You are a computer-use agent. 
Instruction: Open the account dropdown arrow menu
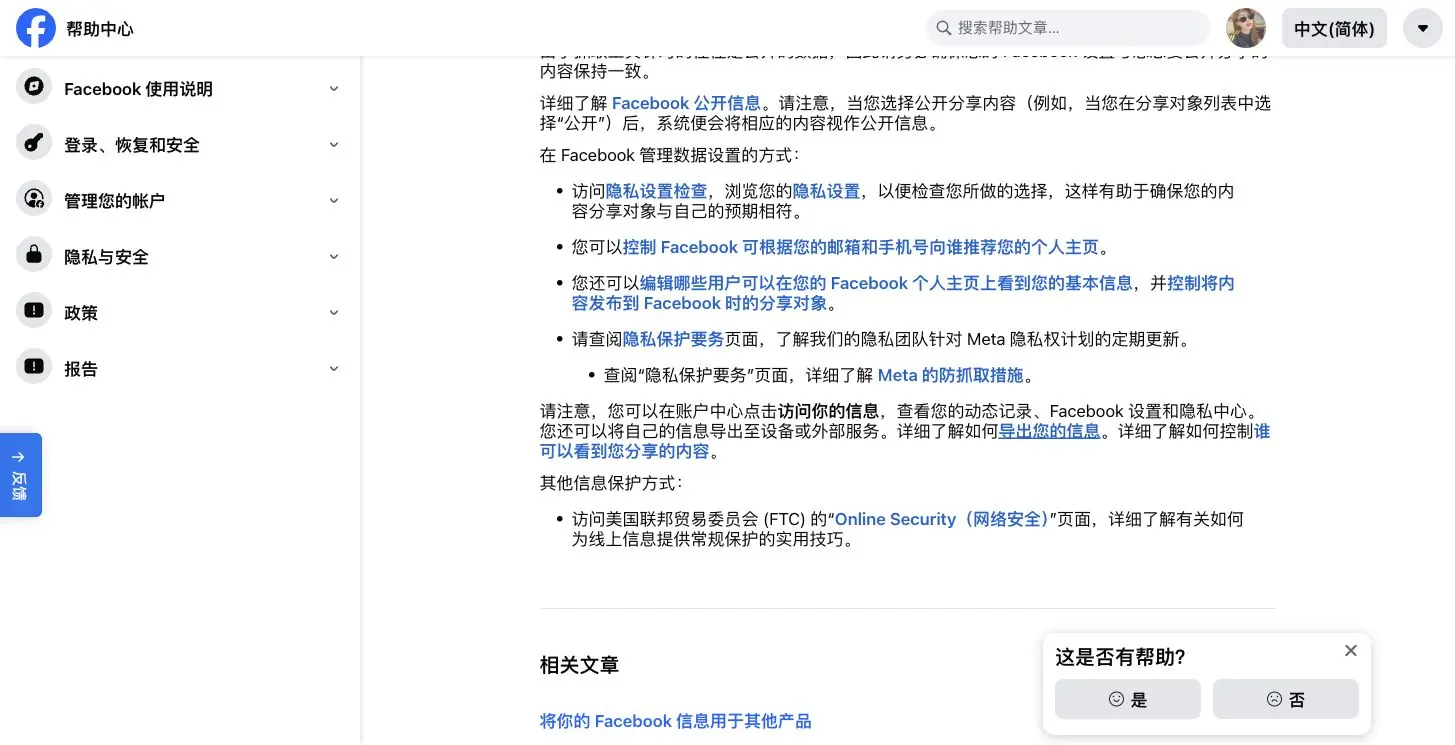pos(1422,28)
